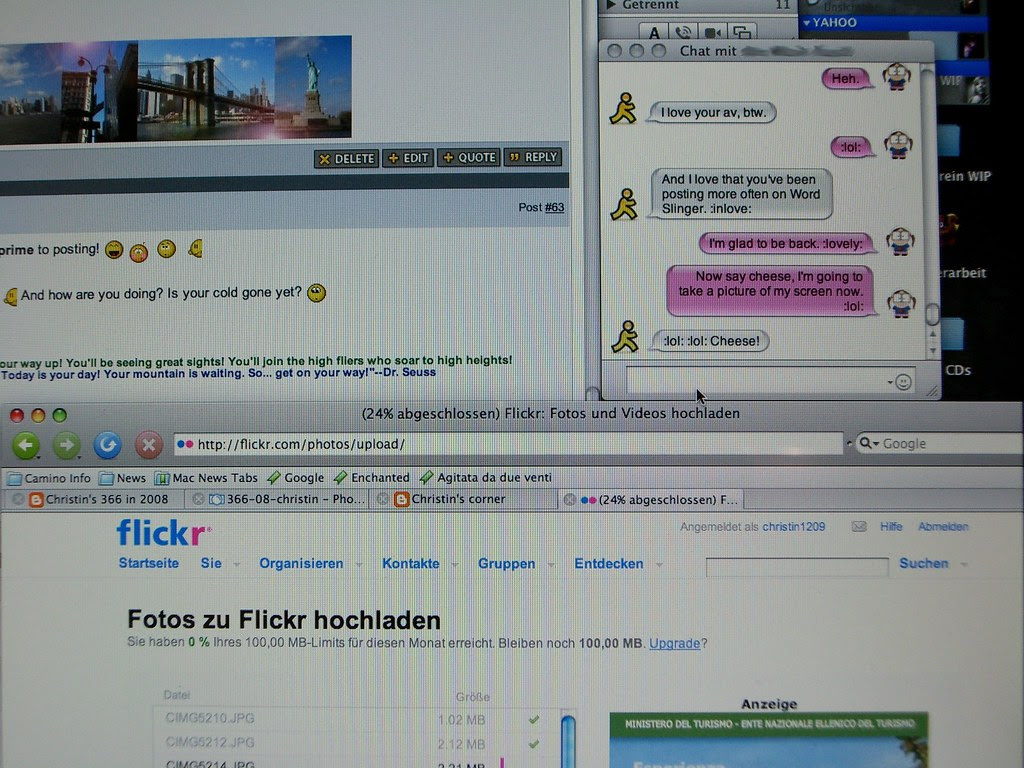Click the EDIT button on the forum post
This screenshot has height=768, width=1024.
tap(408, 158)
